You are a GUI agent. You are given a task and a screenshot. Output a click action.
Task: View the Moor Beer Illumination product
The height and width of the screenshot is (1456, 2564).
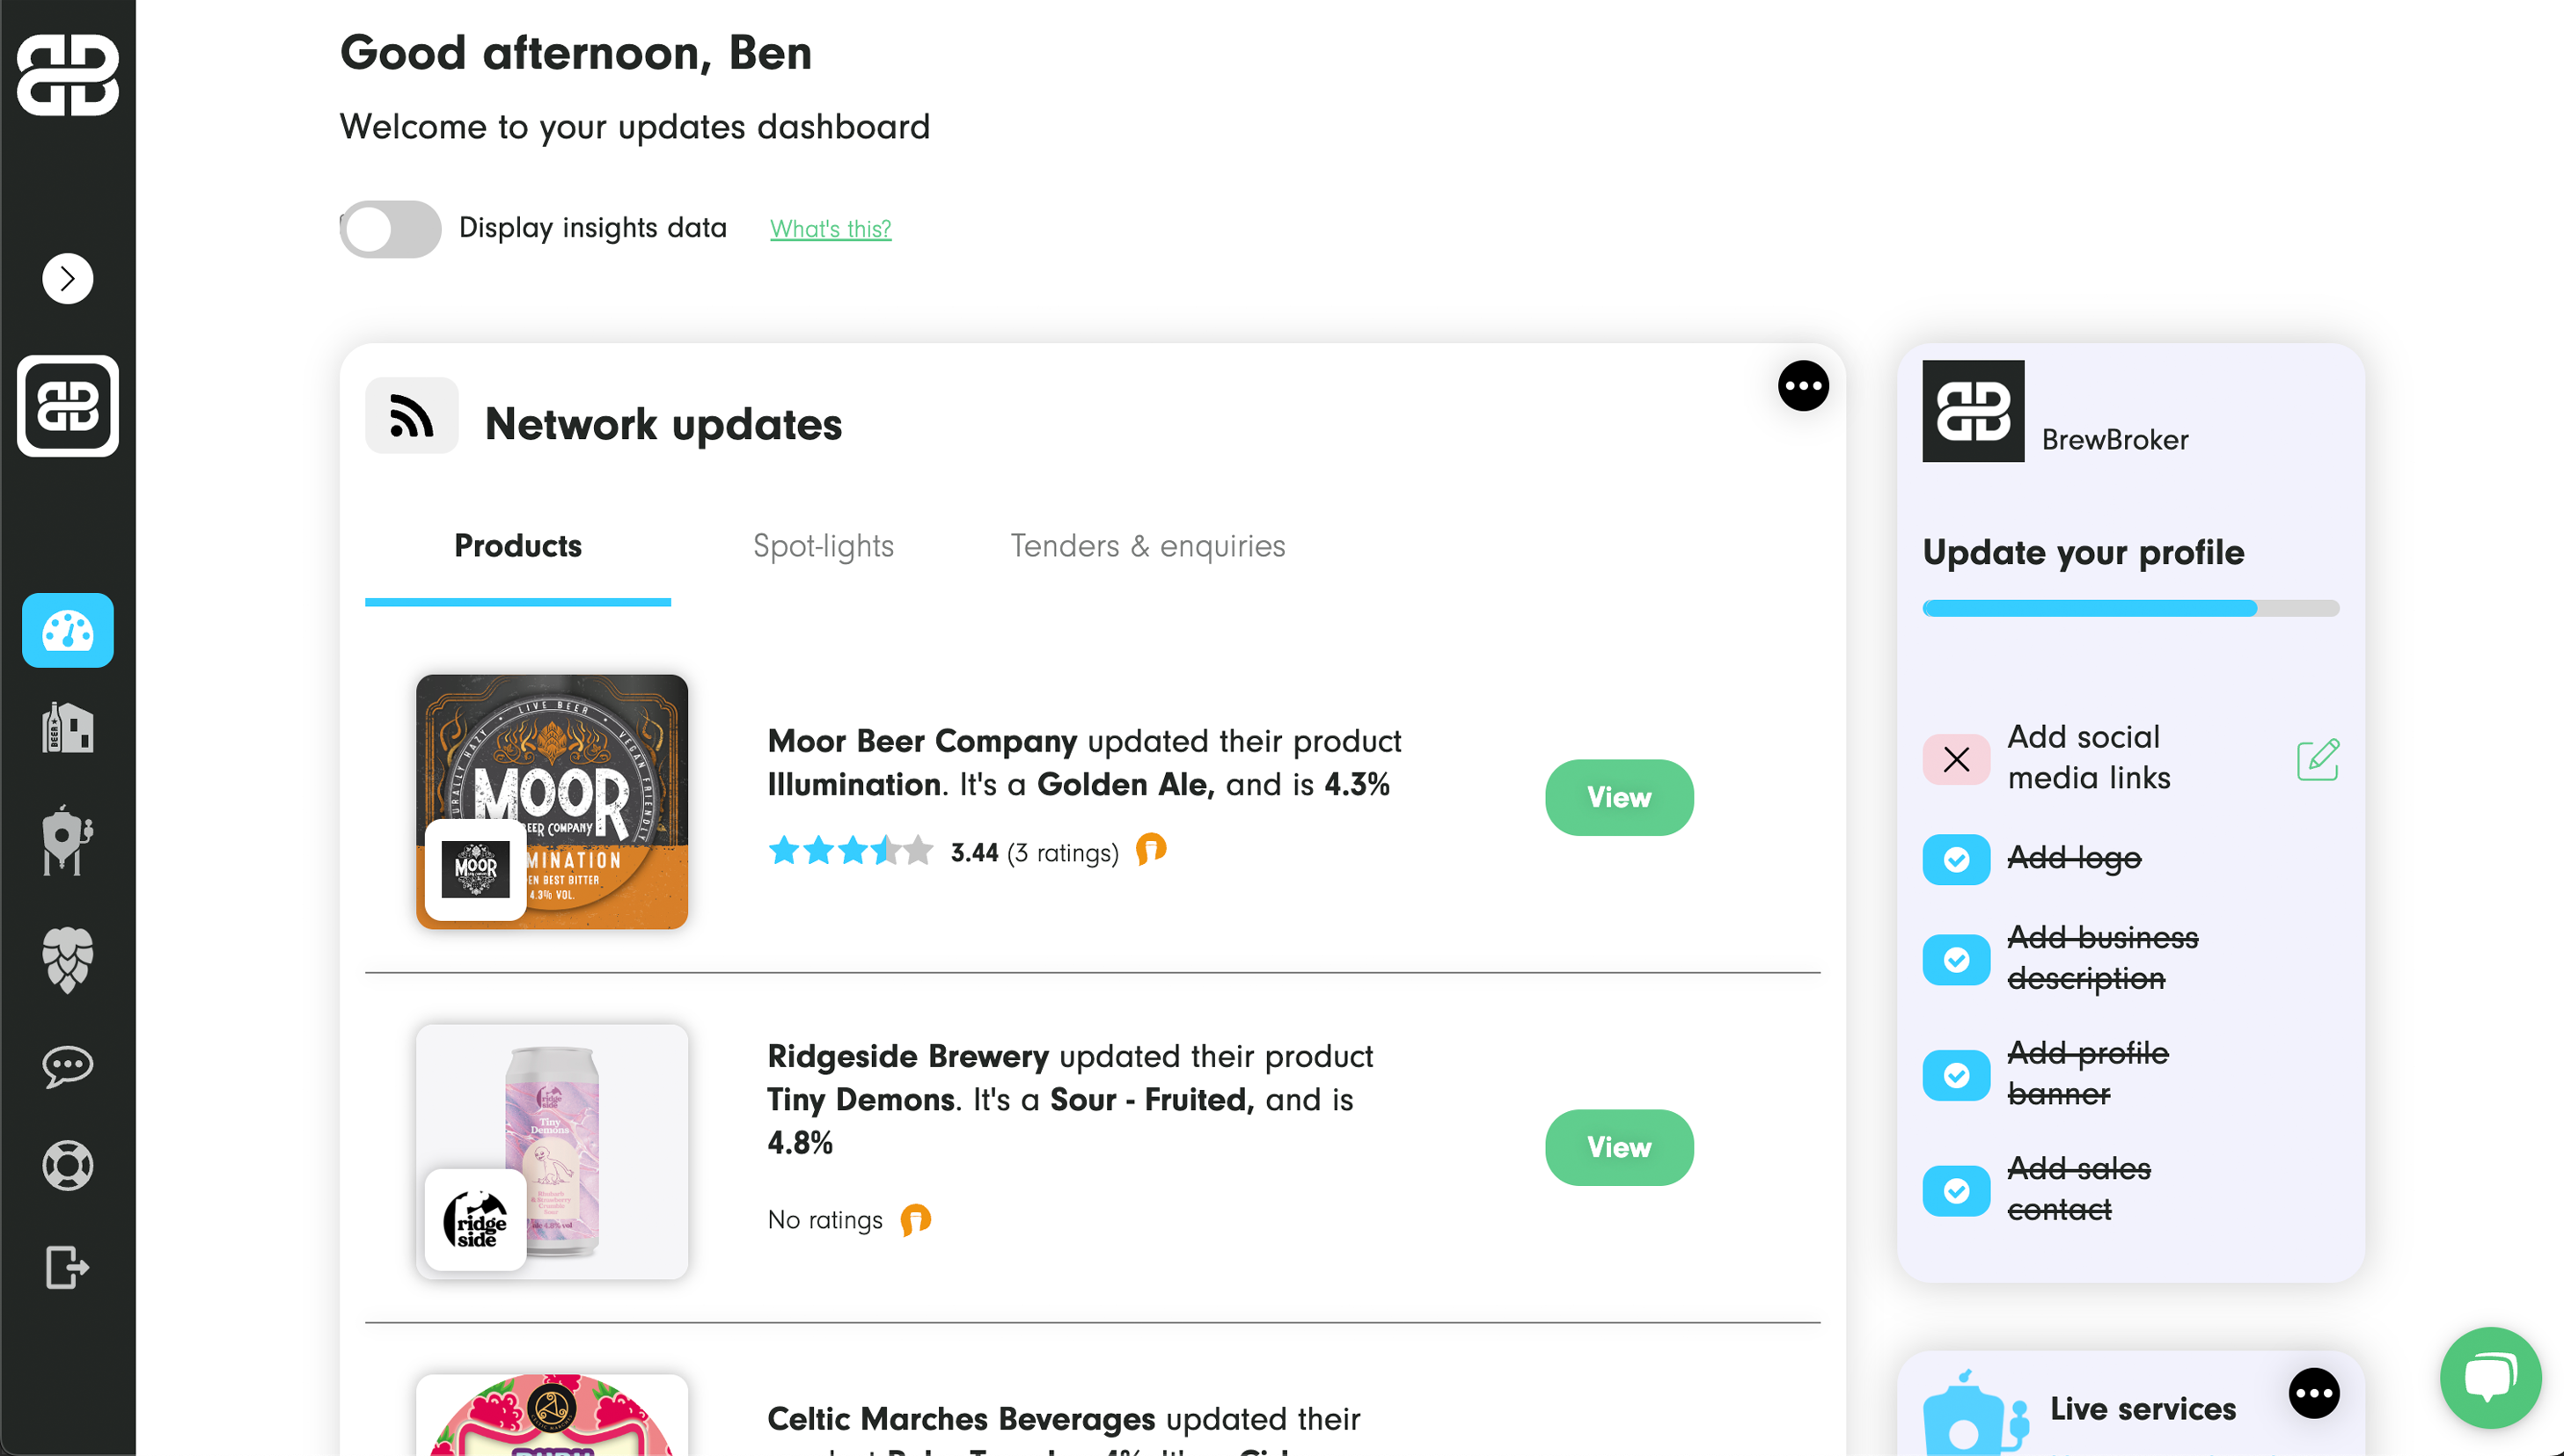pos(1618,797)
